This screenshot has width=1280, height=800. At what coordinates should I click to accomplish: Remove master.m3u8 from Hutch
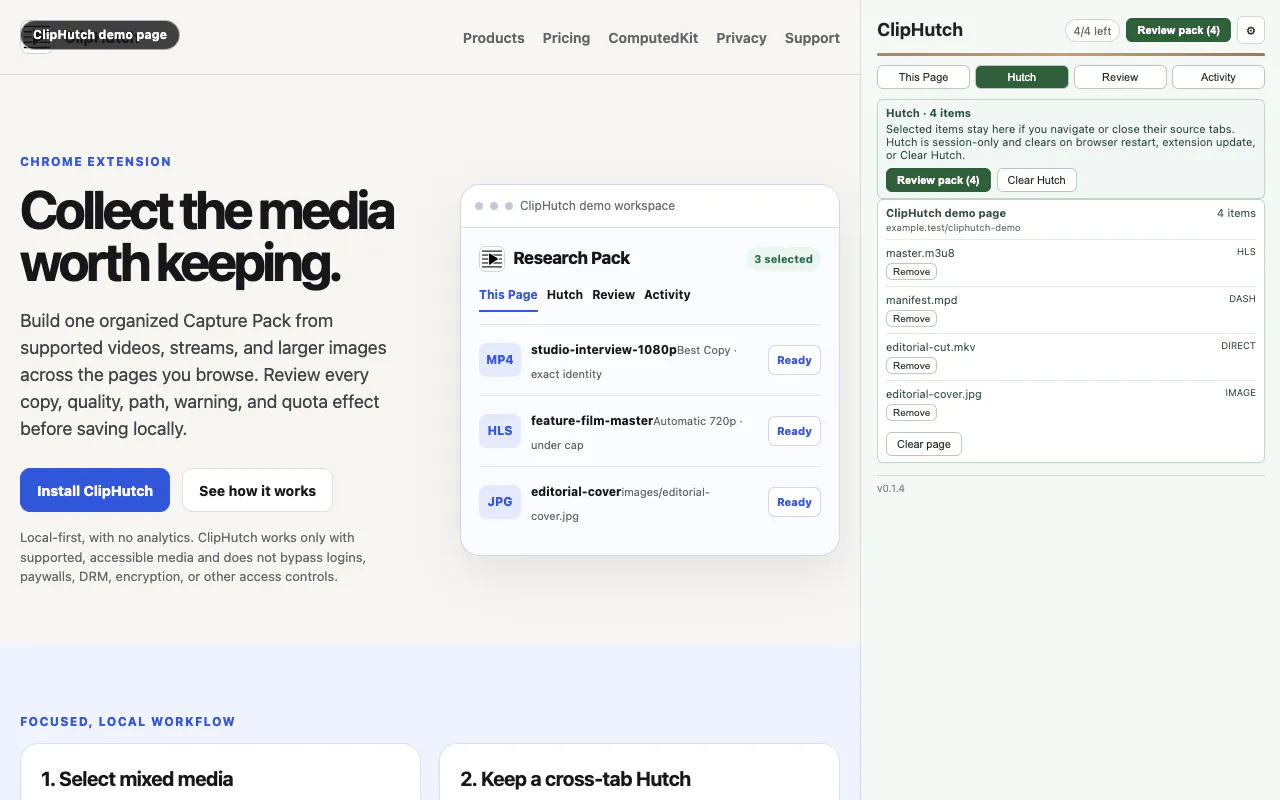click(x=911, y=272)
